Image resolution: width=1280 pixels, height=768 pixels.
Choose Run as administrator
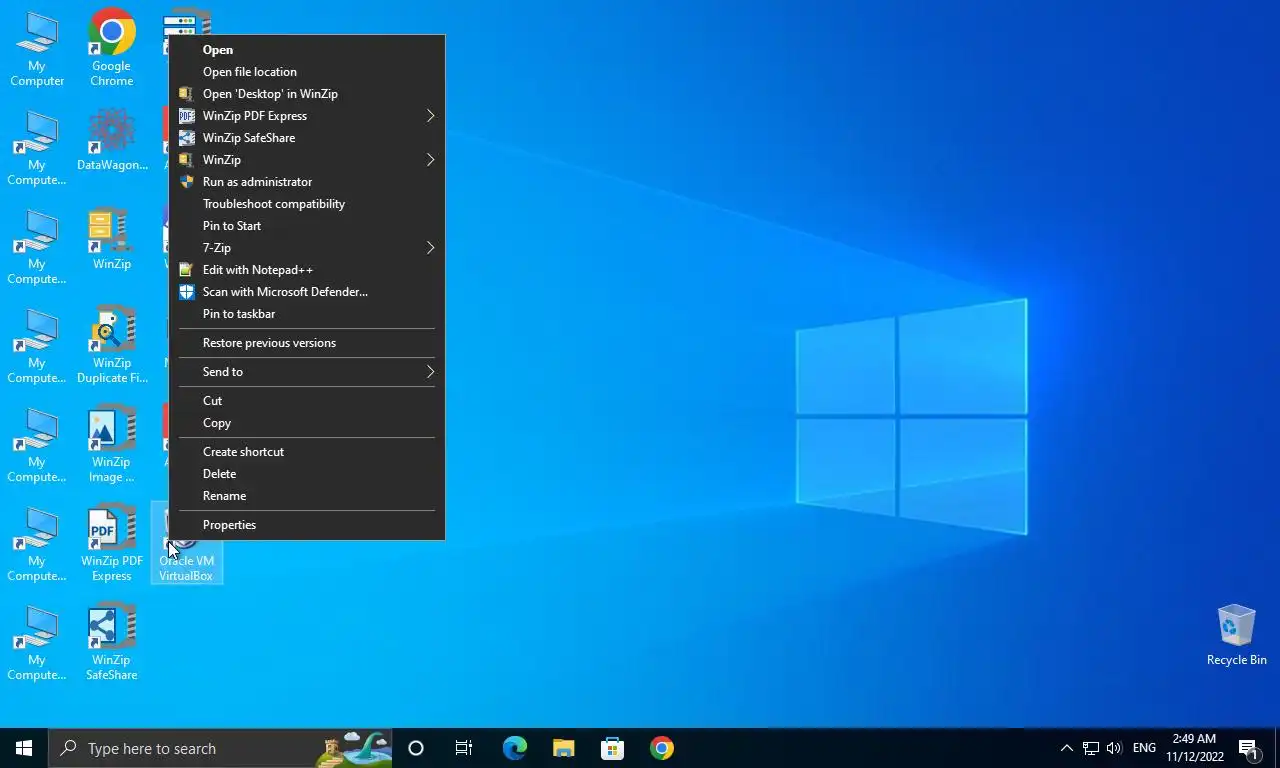(x=307, y=181)
